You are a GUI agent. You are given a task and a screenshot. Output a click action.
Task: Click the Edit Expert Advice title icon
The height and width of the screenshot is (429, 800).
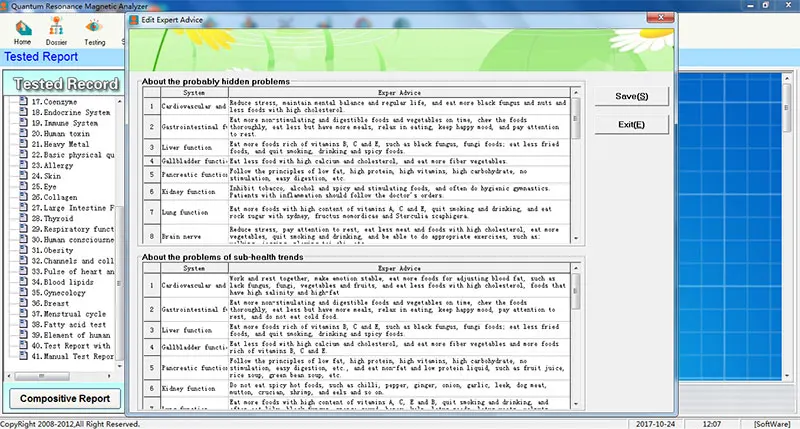click(134, 19)
